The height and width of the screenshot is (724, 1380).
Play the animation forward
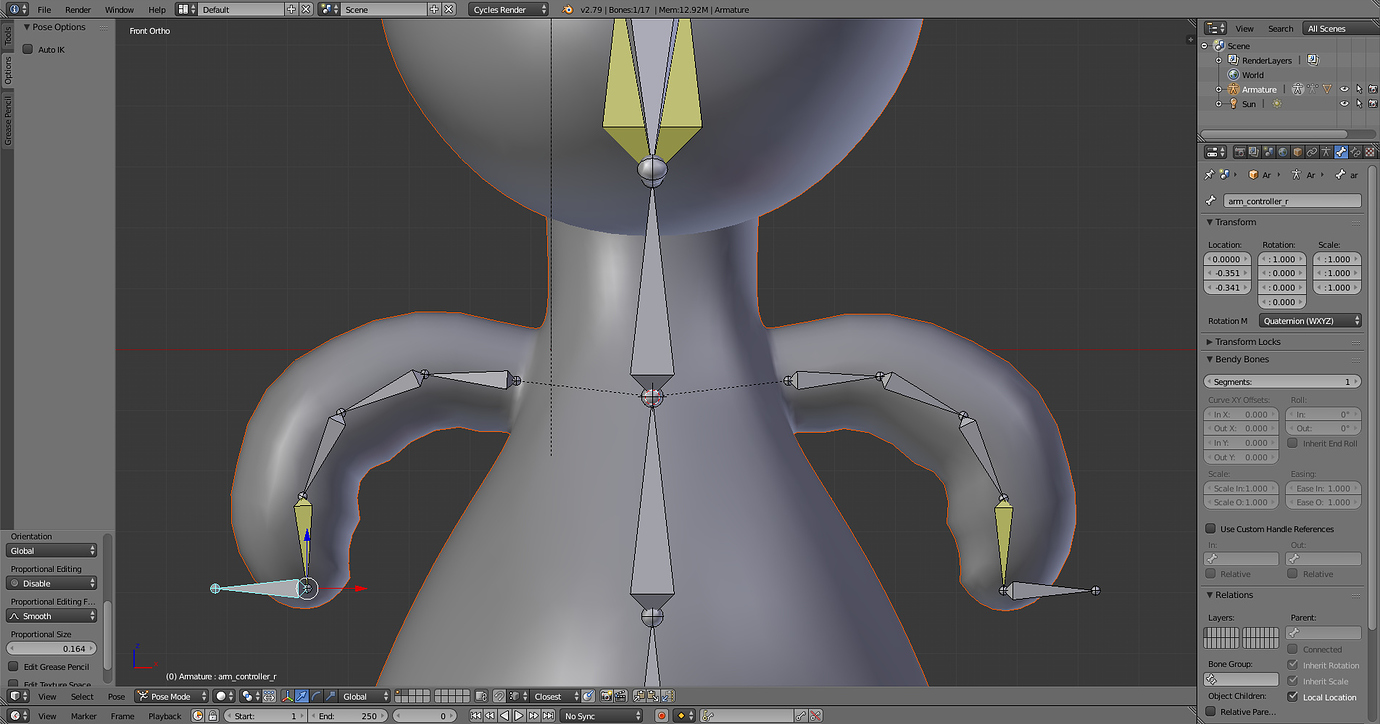[x=518, y=716]
